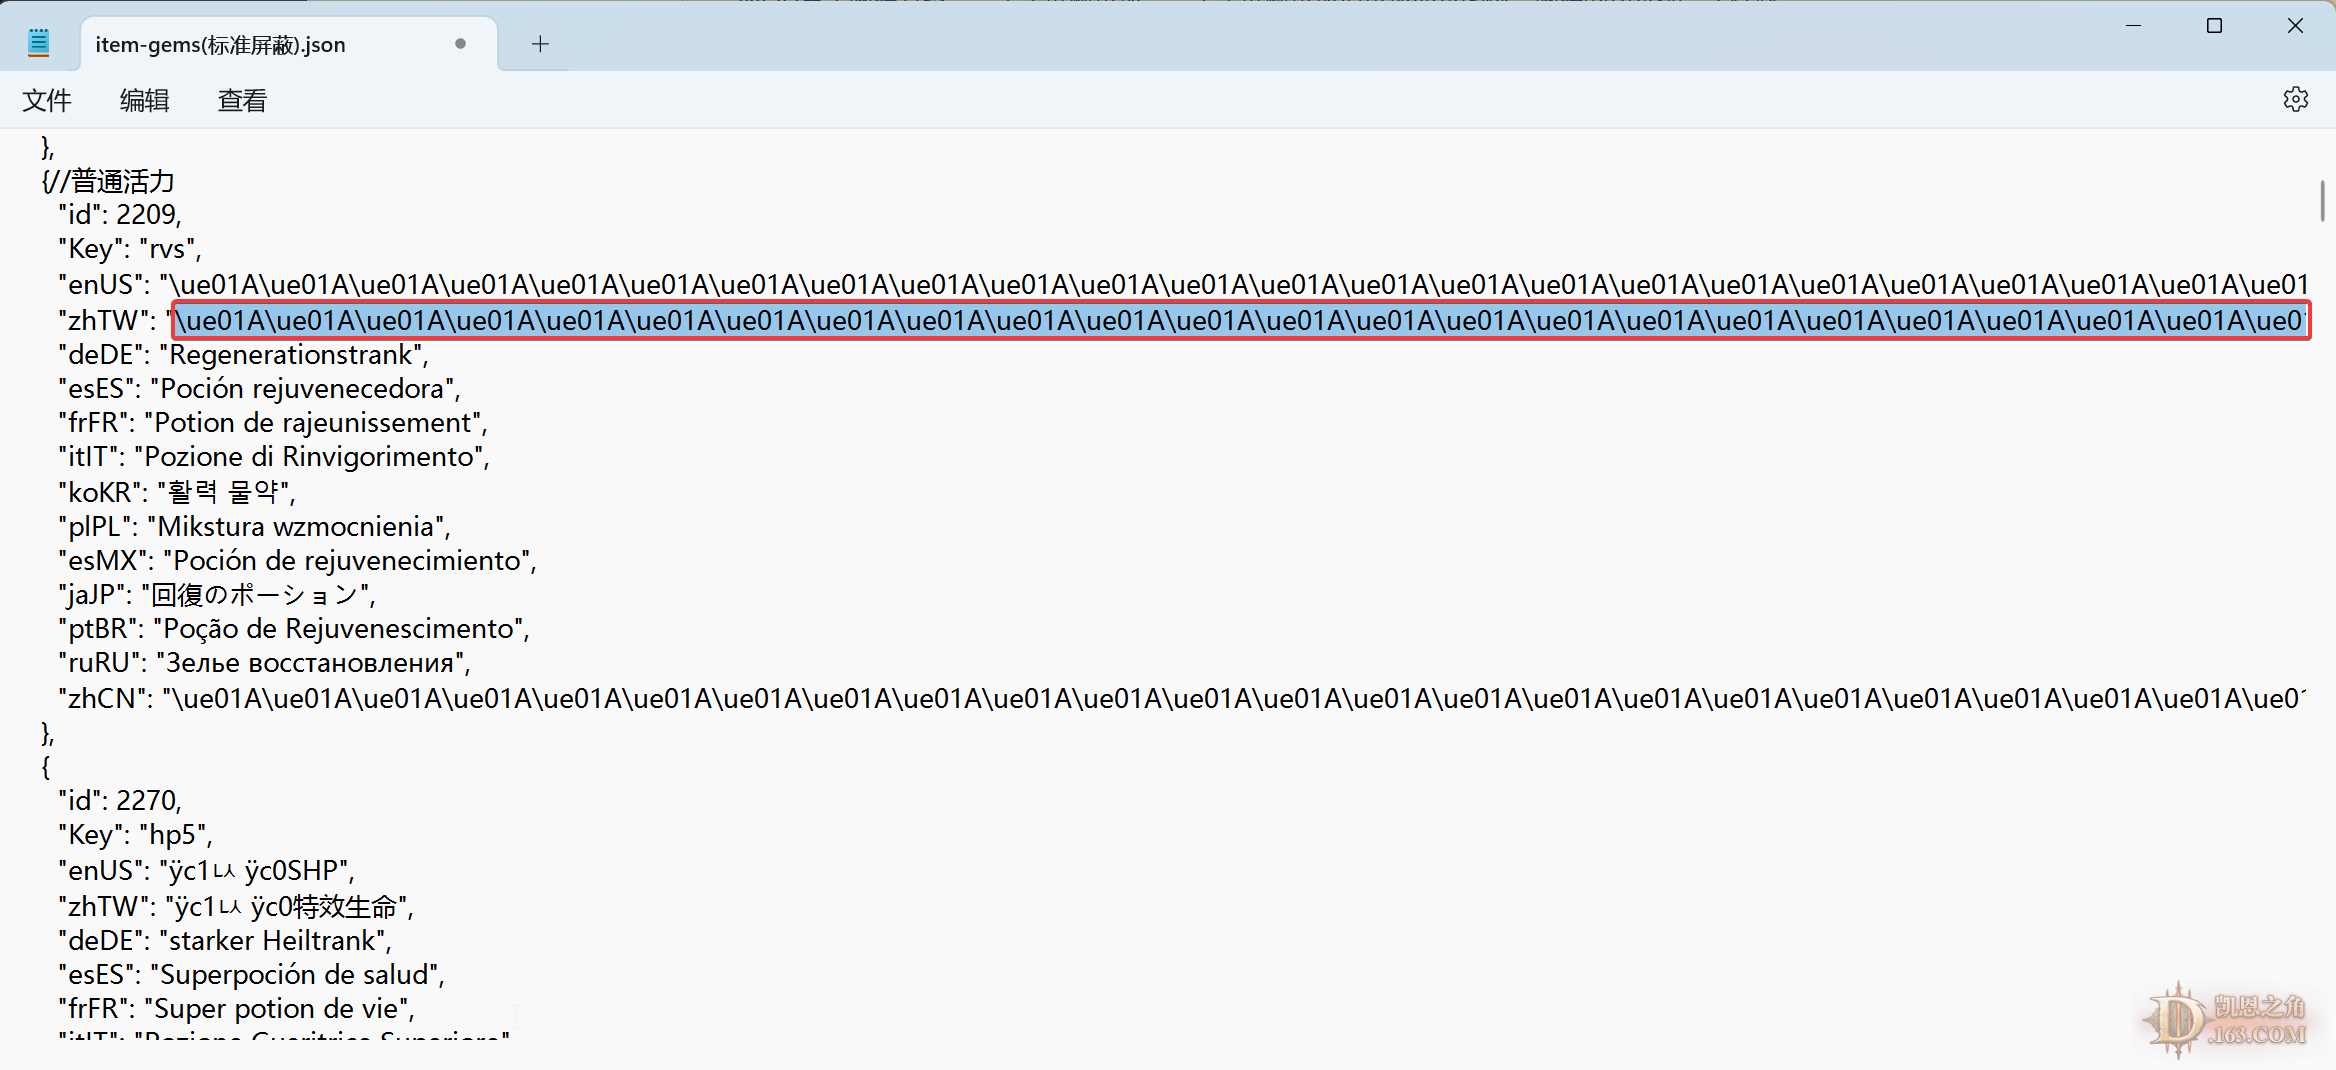This screenshot has width=2336, height=1070.
Task: Click the deDE starker Heiltrank line
Action: [x=225, y=941]
